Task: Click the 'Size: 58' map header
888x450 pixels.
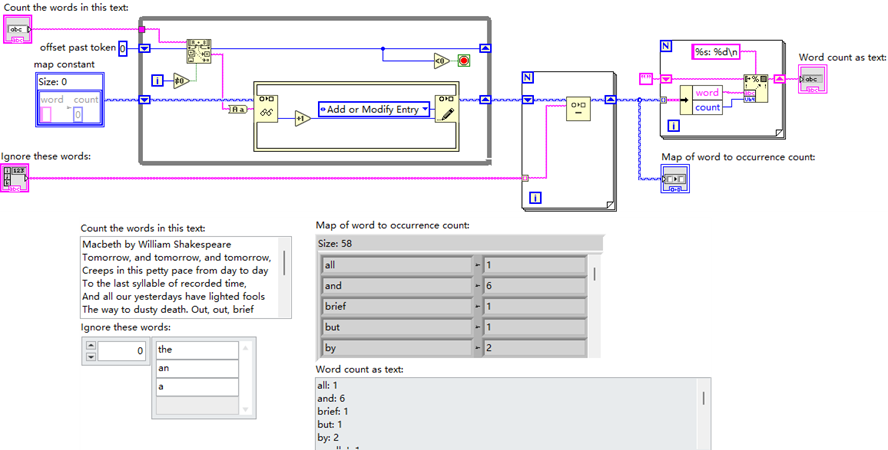Action: (459, 244)
